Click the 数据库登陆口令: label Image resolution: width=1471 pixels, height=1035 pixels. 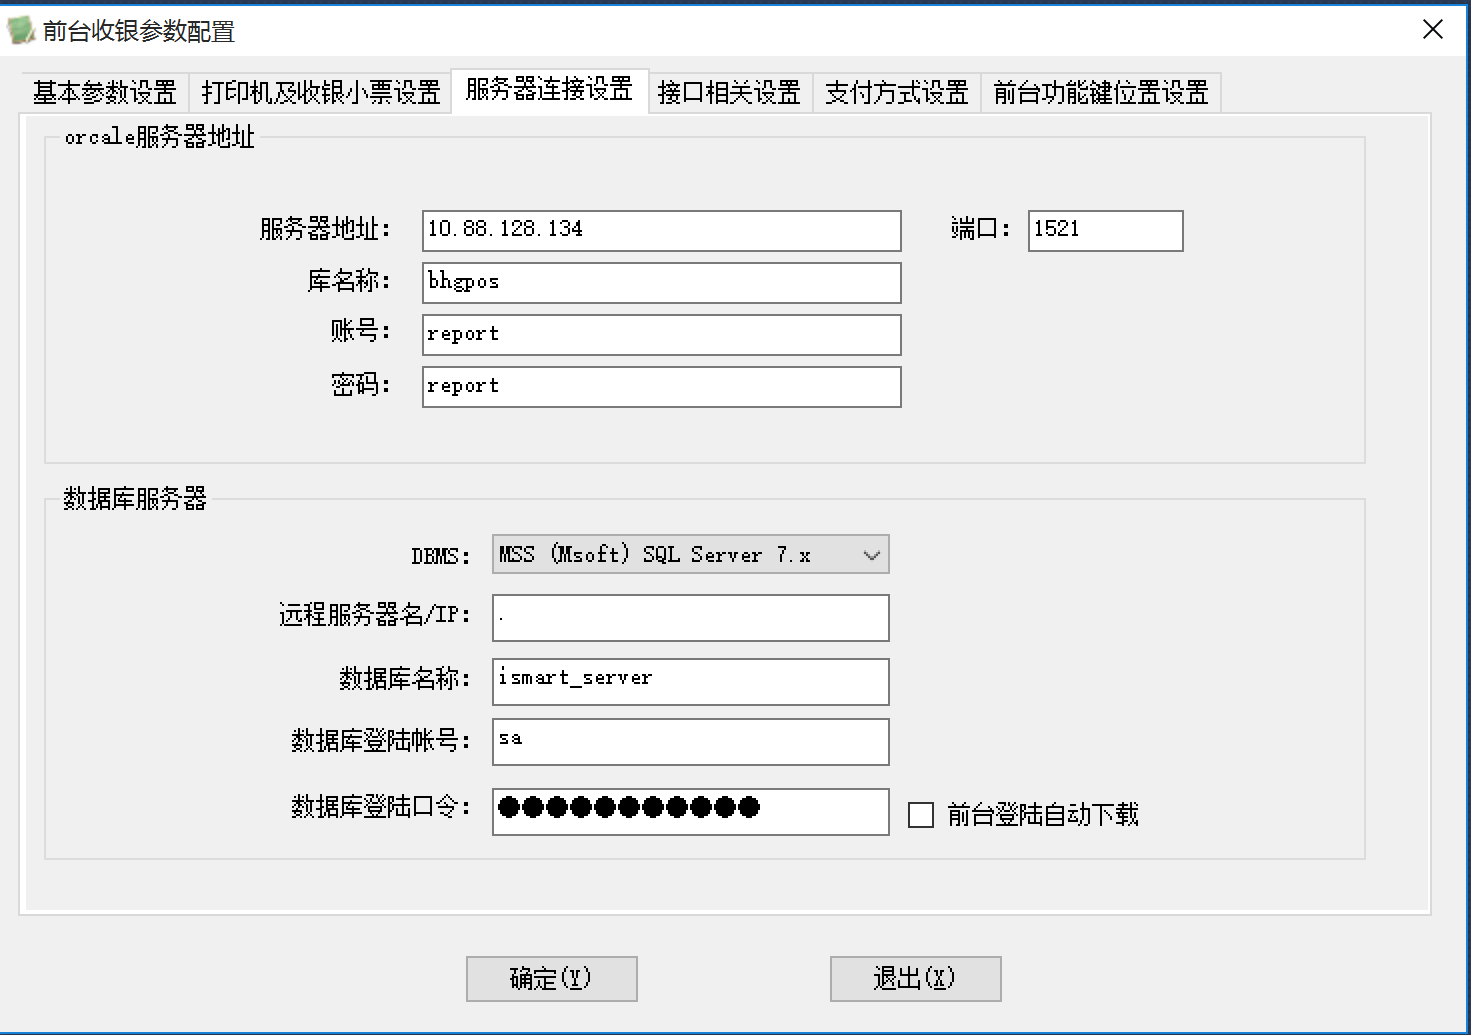point(380,807)
